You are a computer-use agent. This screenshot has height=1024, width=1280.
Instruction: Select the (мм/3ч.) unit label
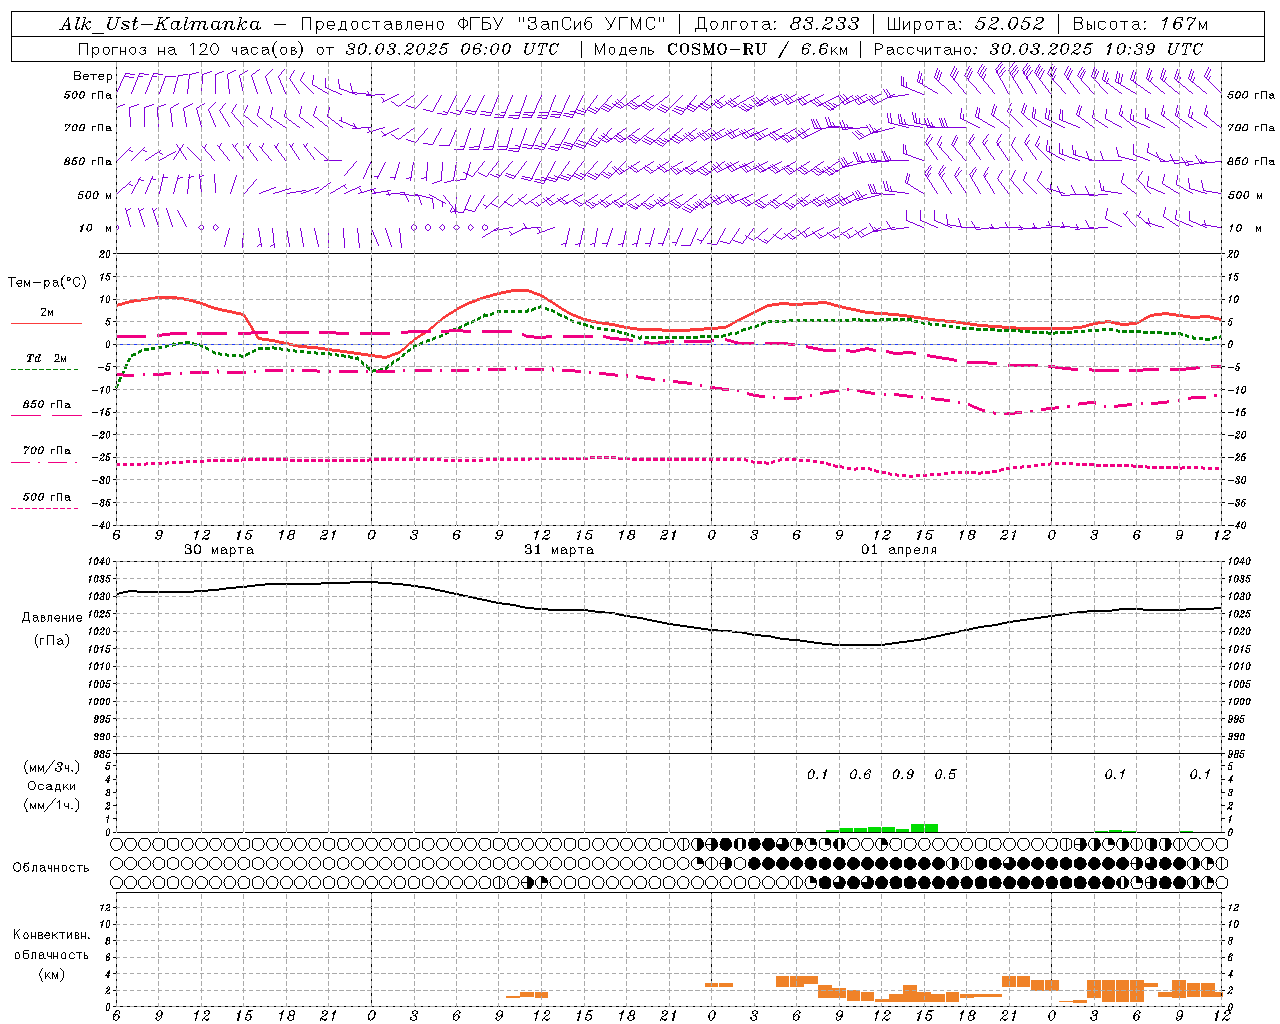click(x=51, y=767)
